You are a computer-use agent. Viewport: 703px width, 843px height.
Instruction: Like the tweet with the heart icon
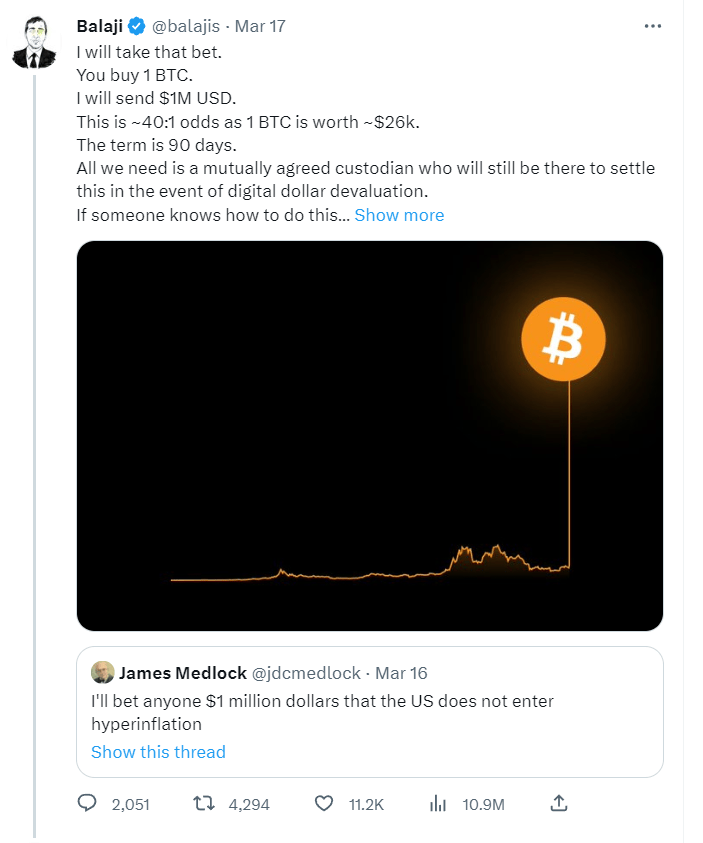(x=323, y=803)
